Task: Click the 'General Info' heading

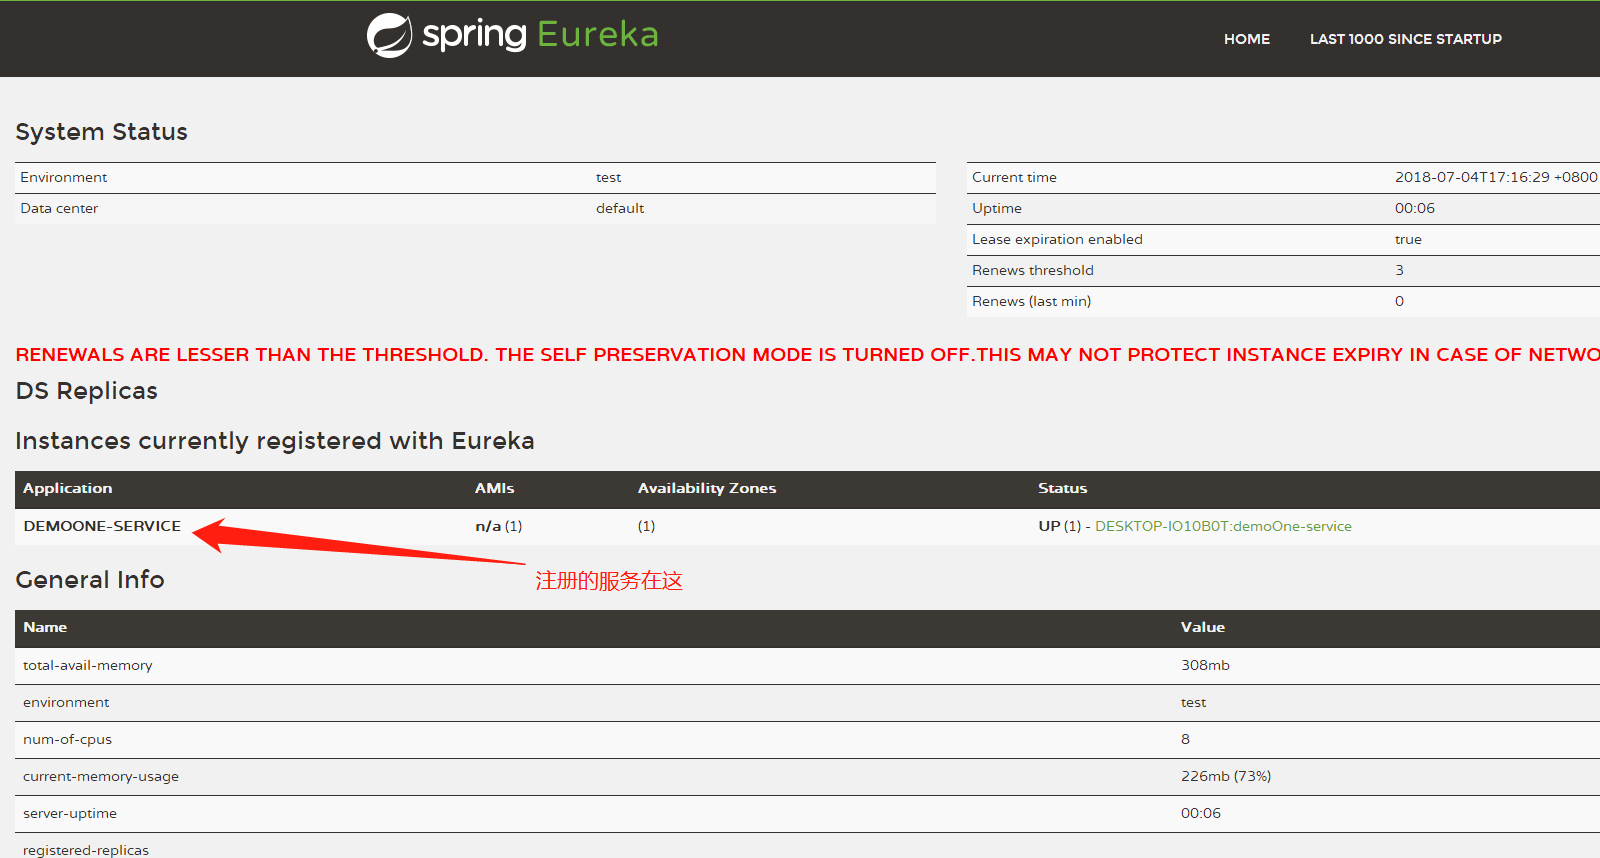Action: pyautogui.click(x=90, y=580)
